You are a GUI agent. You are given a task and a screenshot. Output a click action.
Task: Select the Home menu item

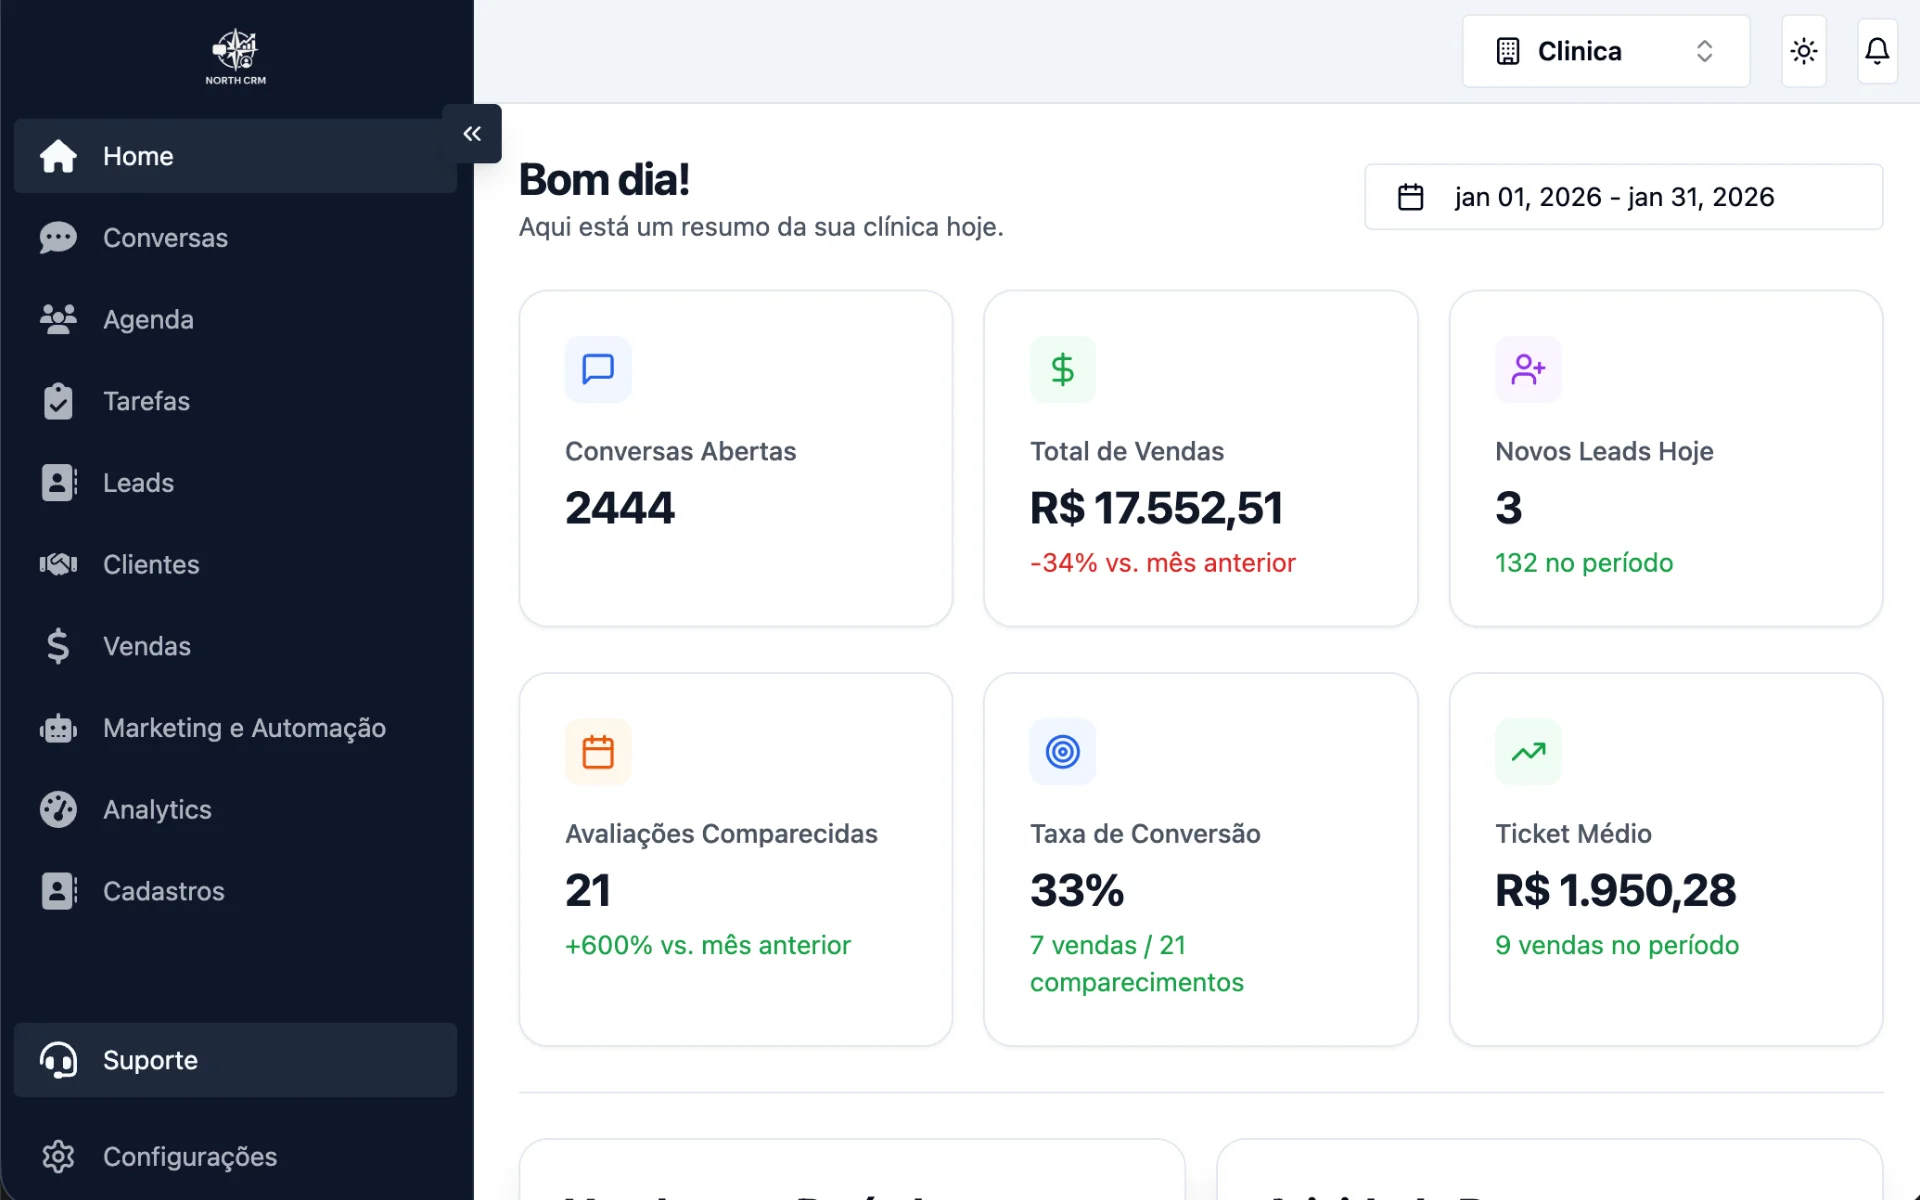[138, 156]
